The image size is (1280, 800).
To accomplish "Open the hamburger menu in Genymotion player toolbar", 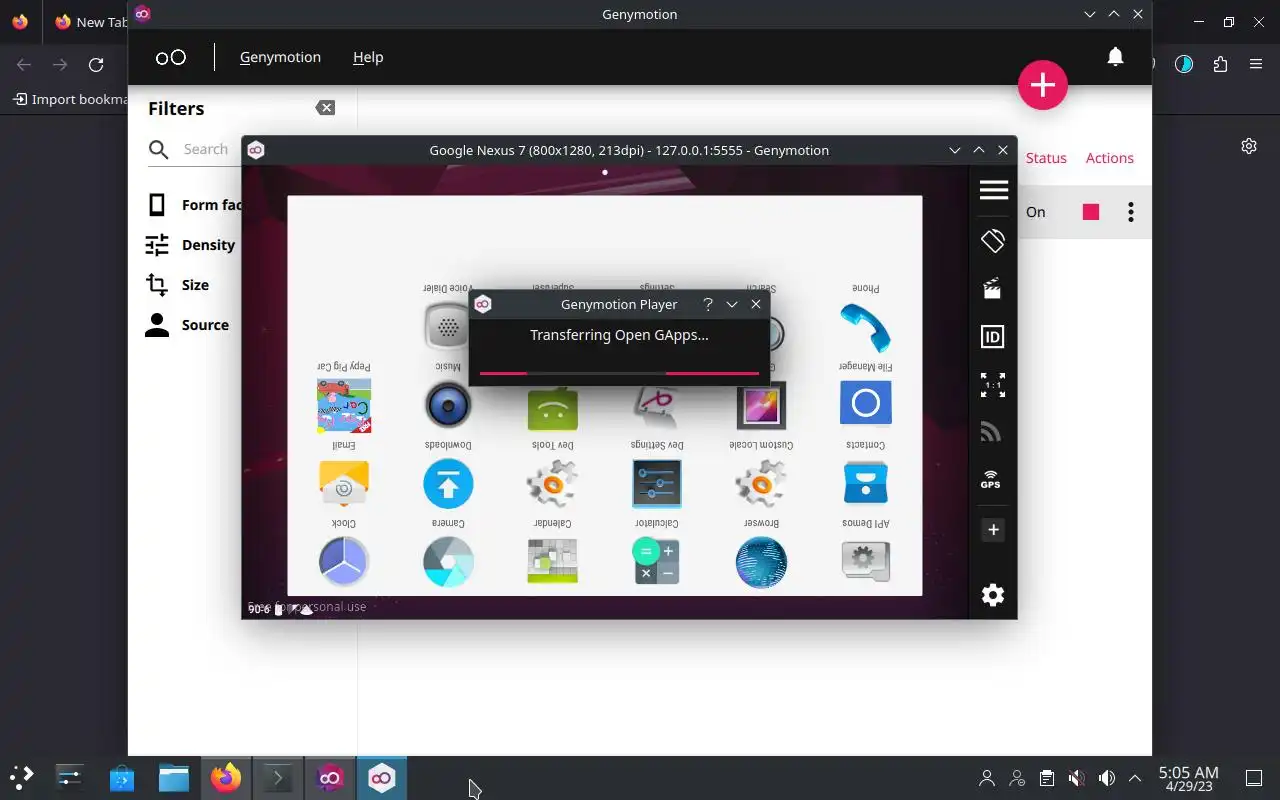I will tap(993, 190).
